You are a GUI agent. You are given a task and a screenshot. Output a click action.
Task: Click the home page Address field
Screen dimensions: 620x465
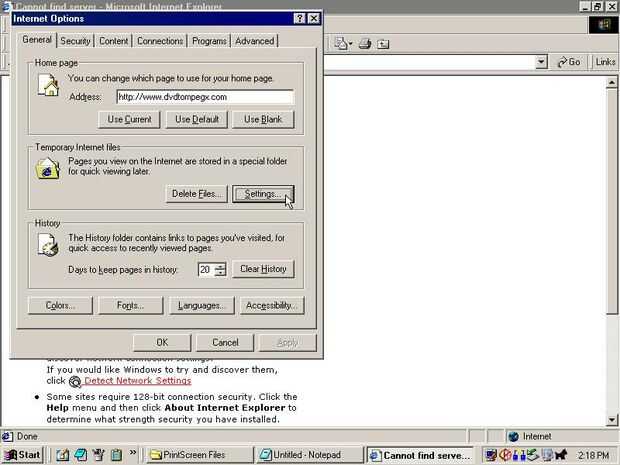205,97
